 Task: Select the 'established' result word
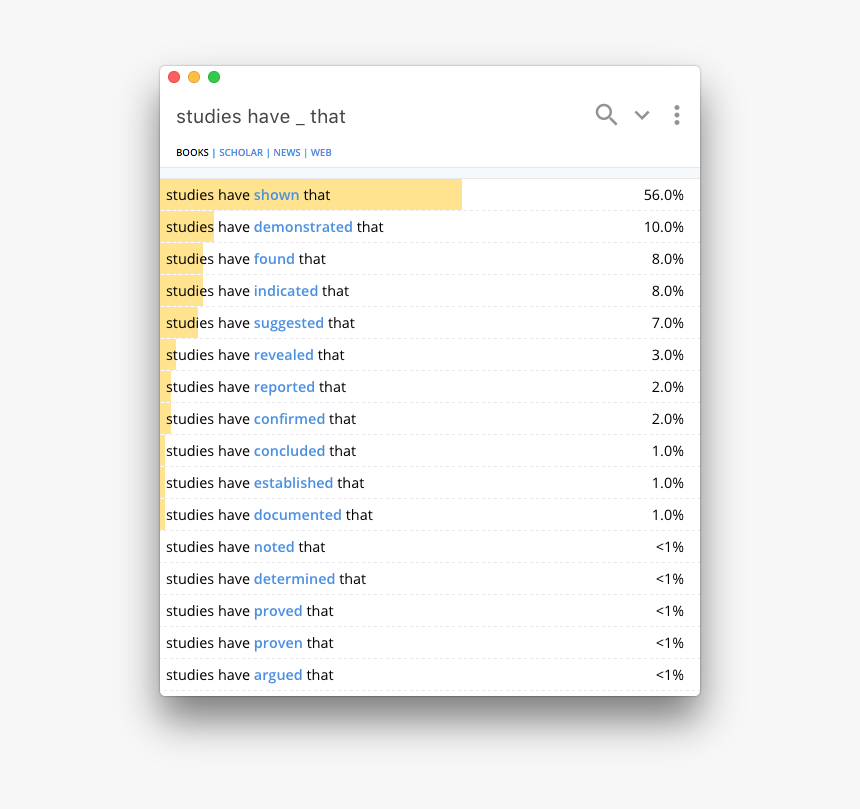(293, 483)
